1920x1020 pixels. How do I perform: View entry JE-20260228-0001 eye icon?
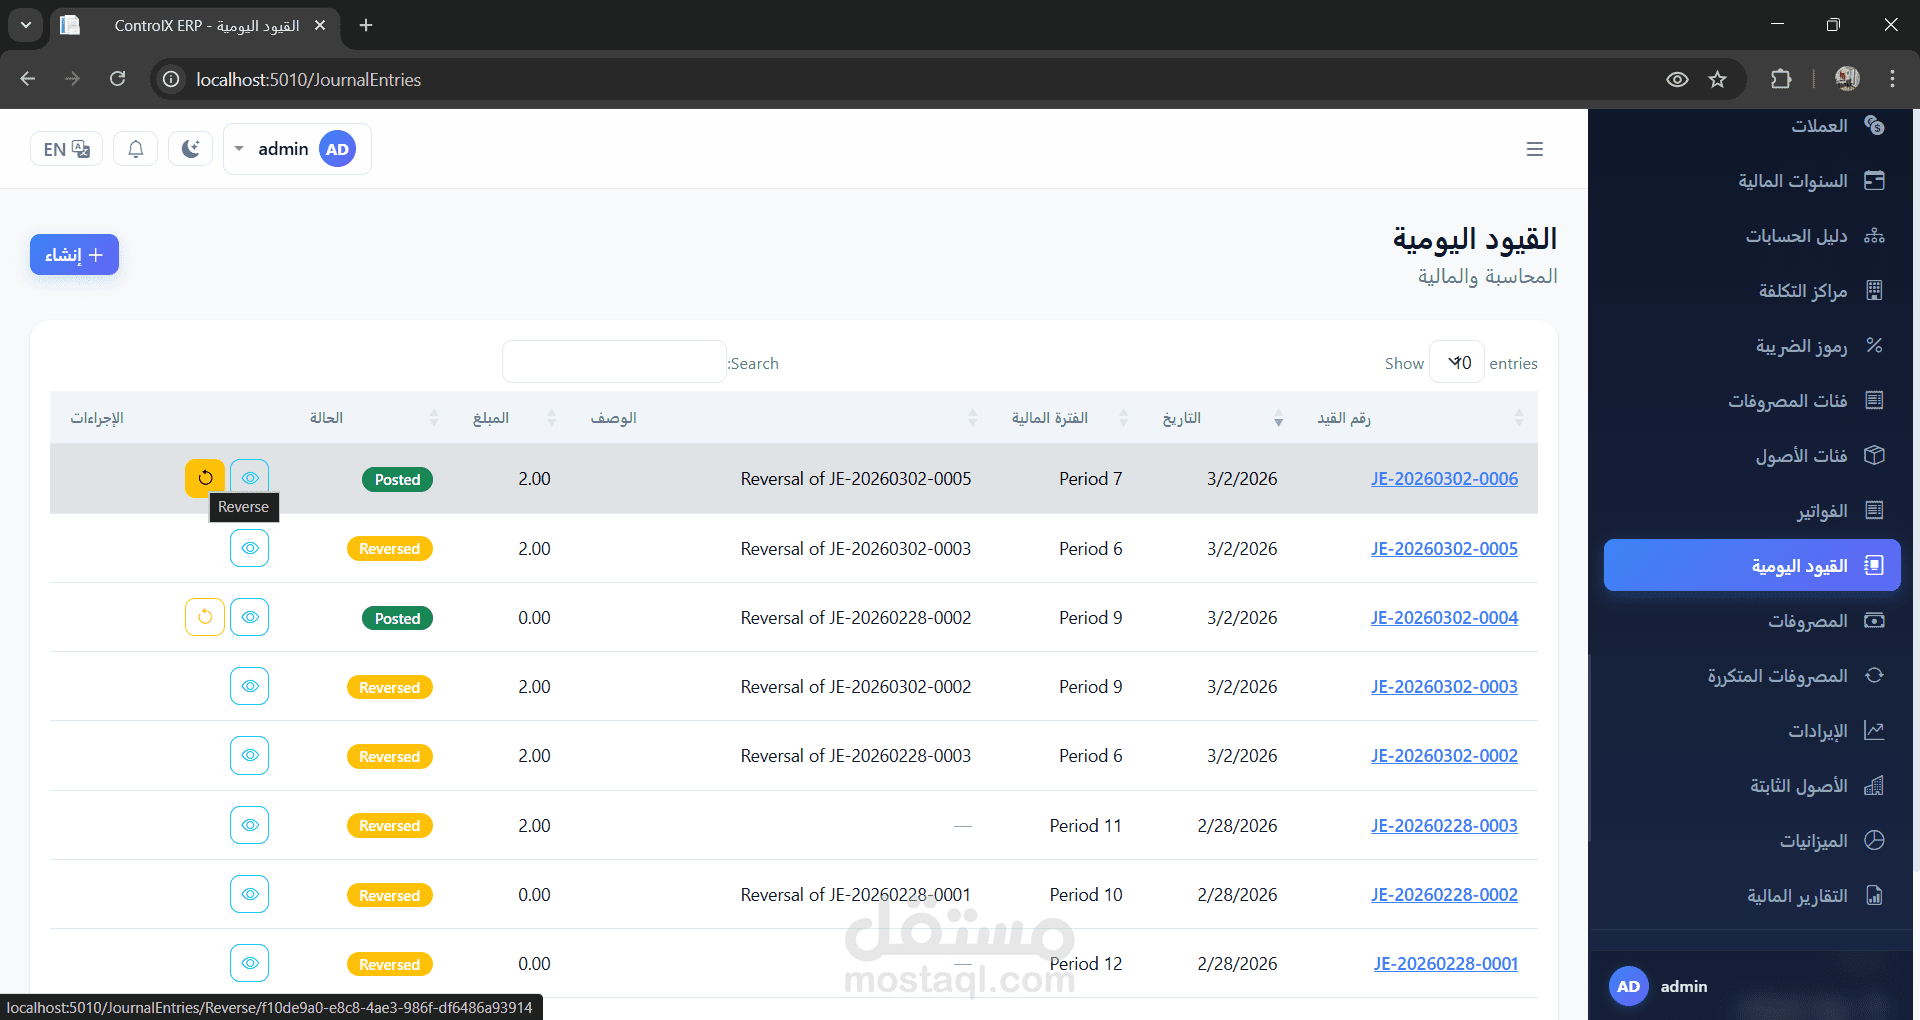pyautogui.click(x=250, y=963)
